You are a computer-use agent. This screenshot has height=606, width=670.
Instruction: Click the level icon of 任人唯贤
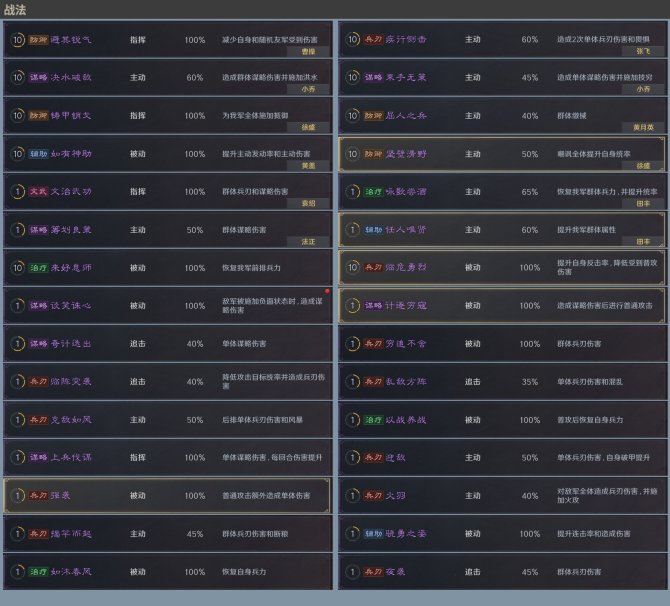(352, 230)
